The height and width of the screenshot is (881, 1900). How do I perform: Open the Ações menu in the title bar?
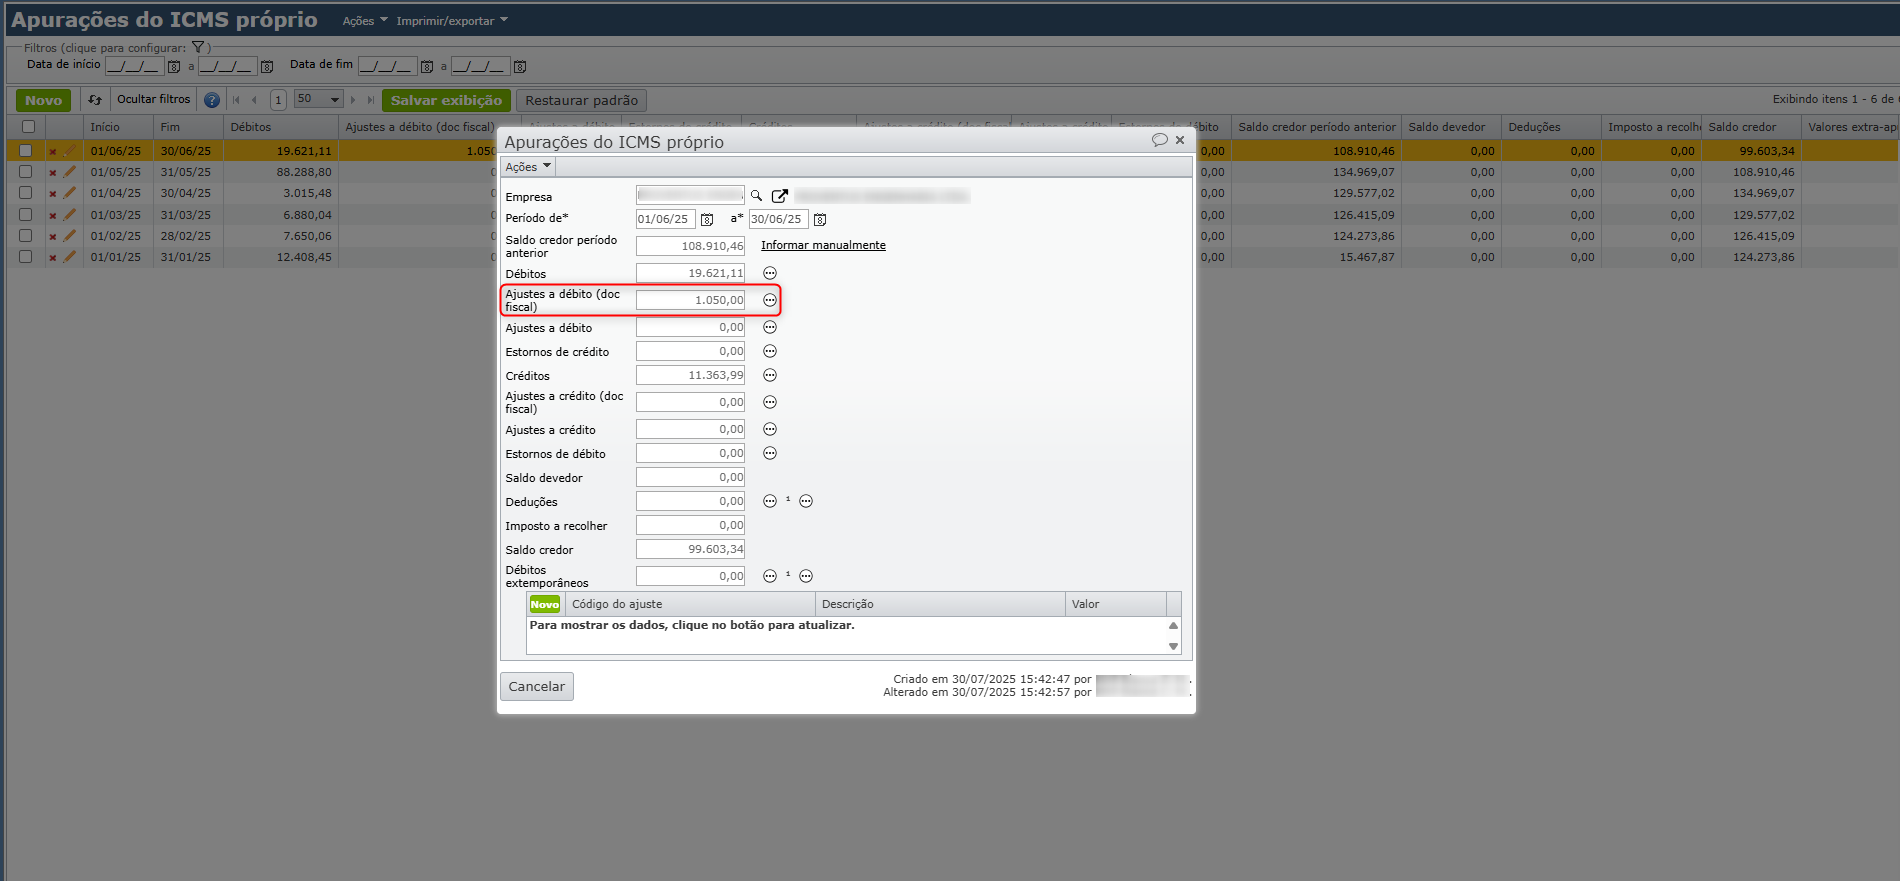365,21
